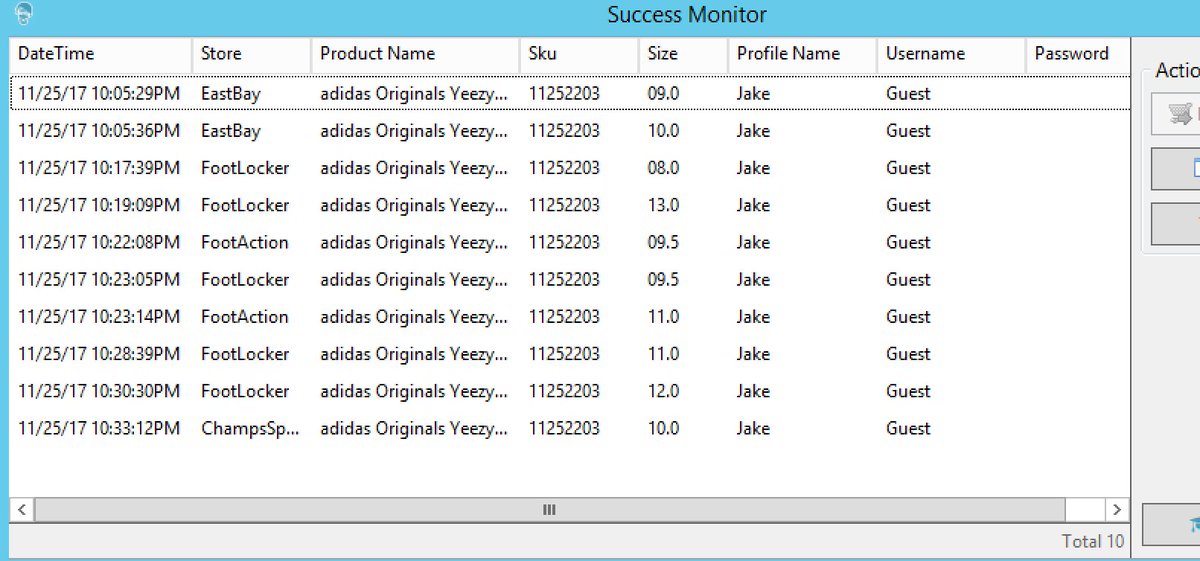
Task: Select the row dated 11/25/17 10:05:36PM
Action: click(570, 131)
